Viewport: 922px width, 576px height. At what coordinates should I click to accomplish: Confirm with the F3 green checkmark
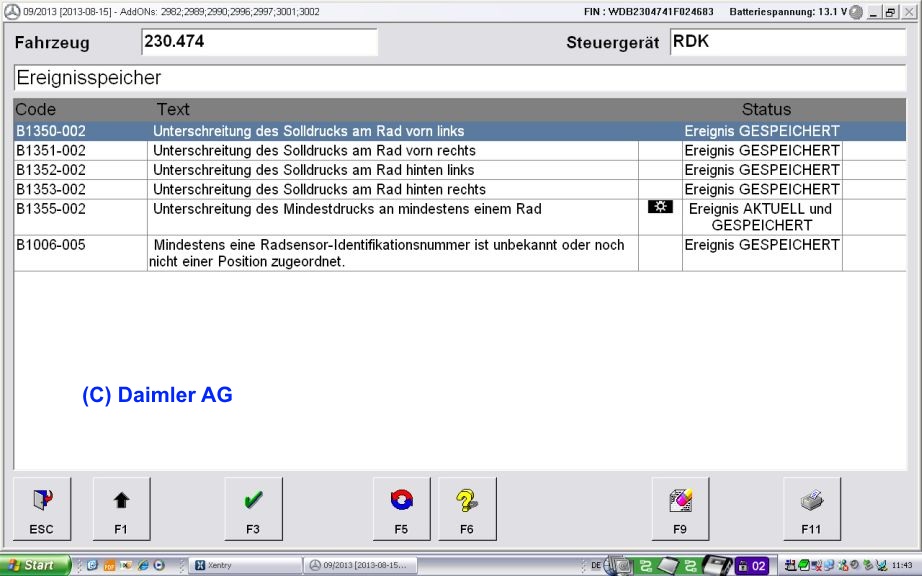[x=253, y=508]
